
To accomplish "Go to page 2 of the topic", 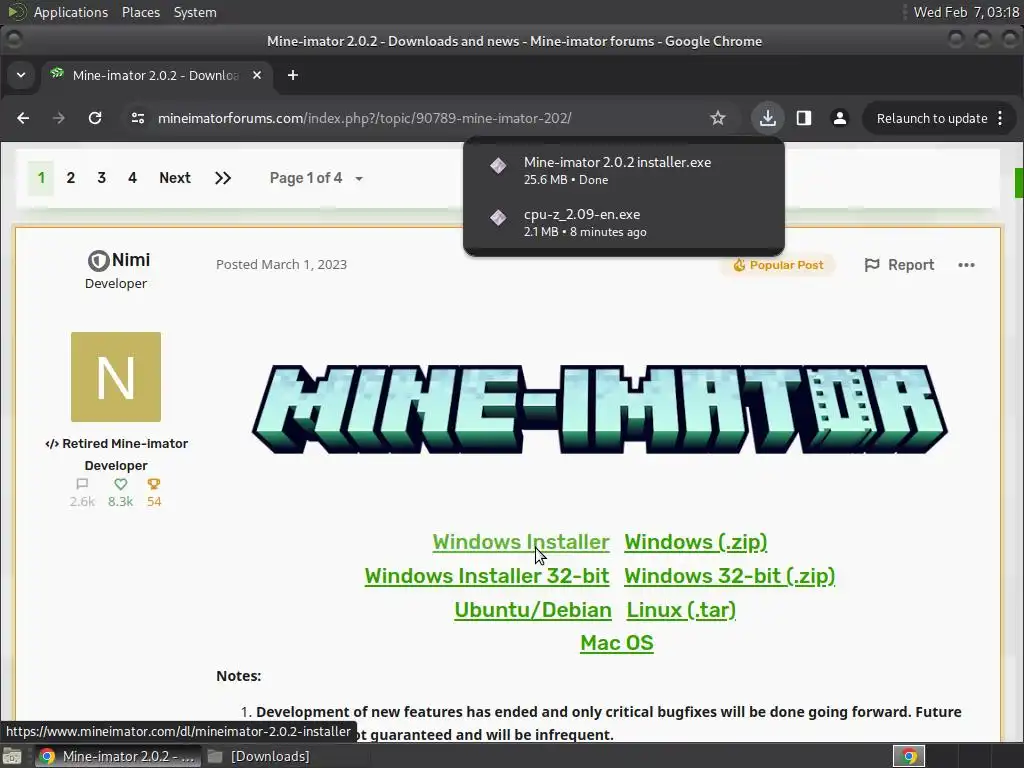I will (71, 178).
